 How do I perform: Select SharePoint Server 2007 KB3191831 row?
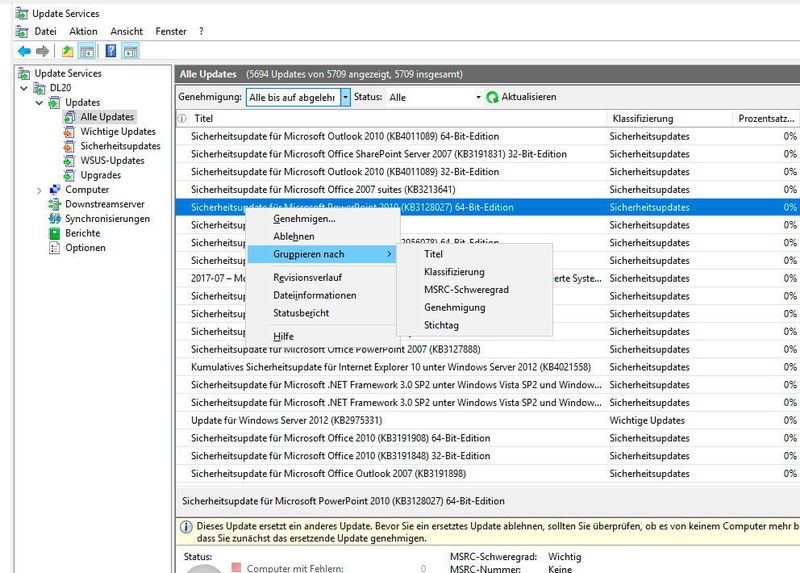point(488,154)
